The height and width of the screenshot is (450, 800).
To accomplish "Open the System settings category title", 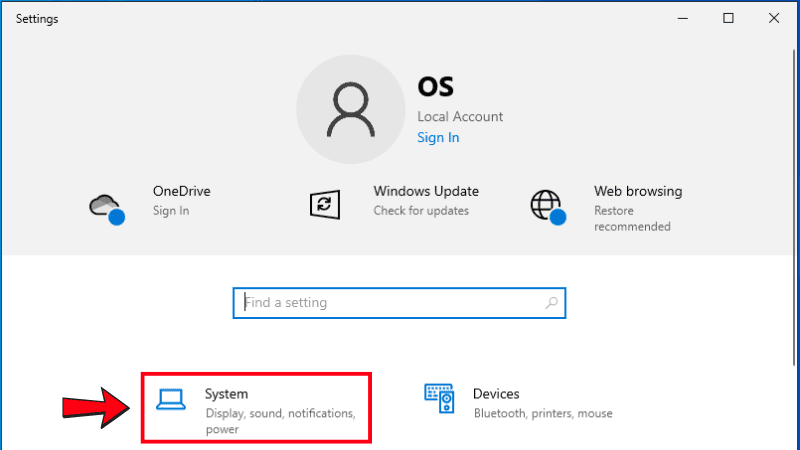I will [x=226, y=394].
